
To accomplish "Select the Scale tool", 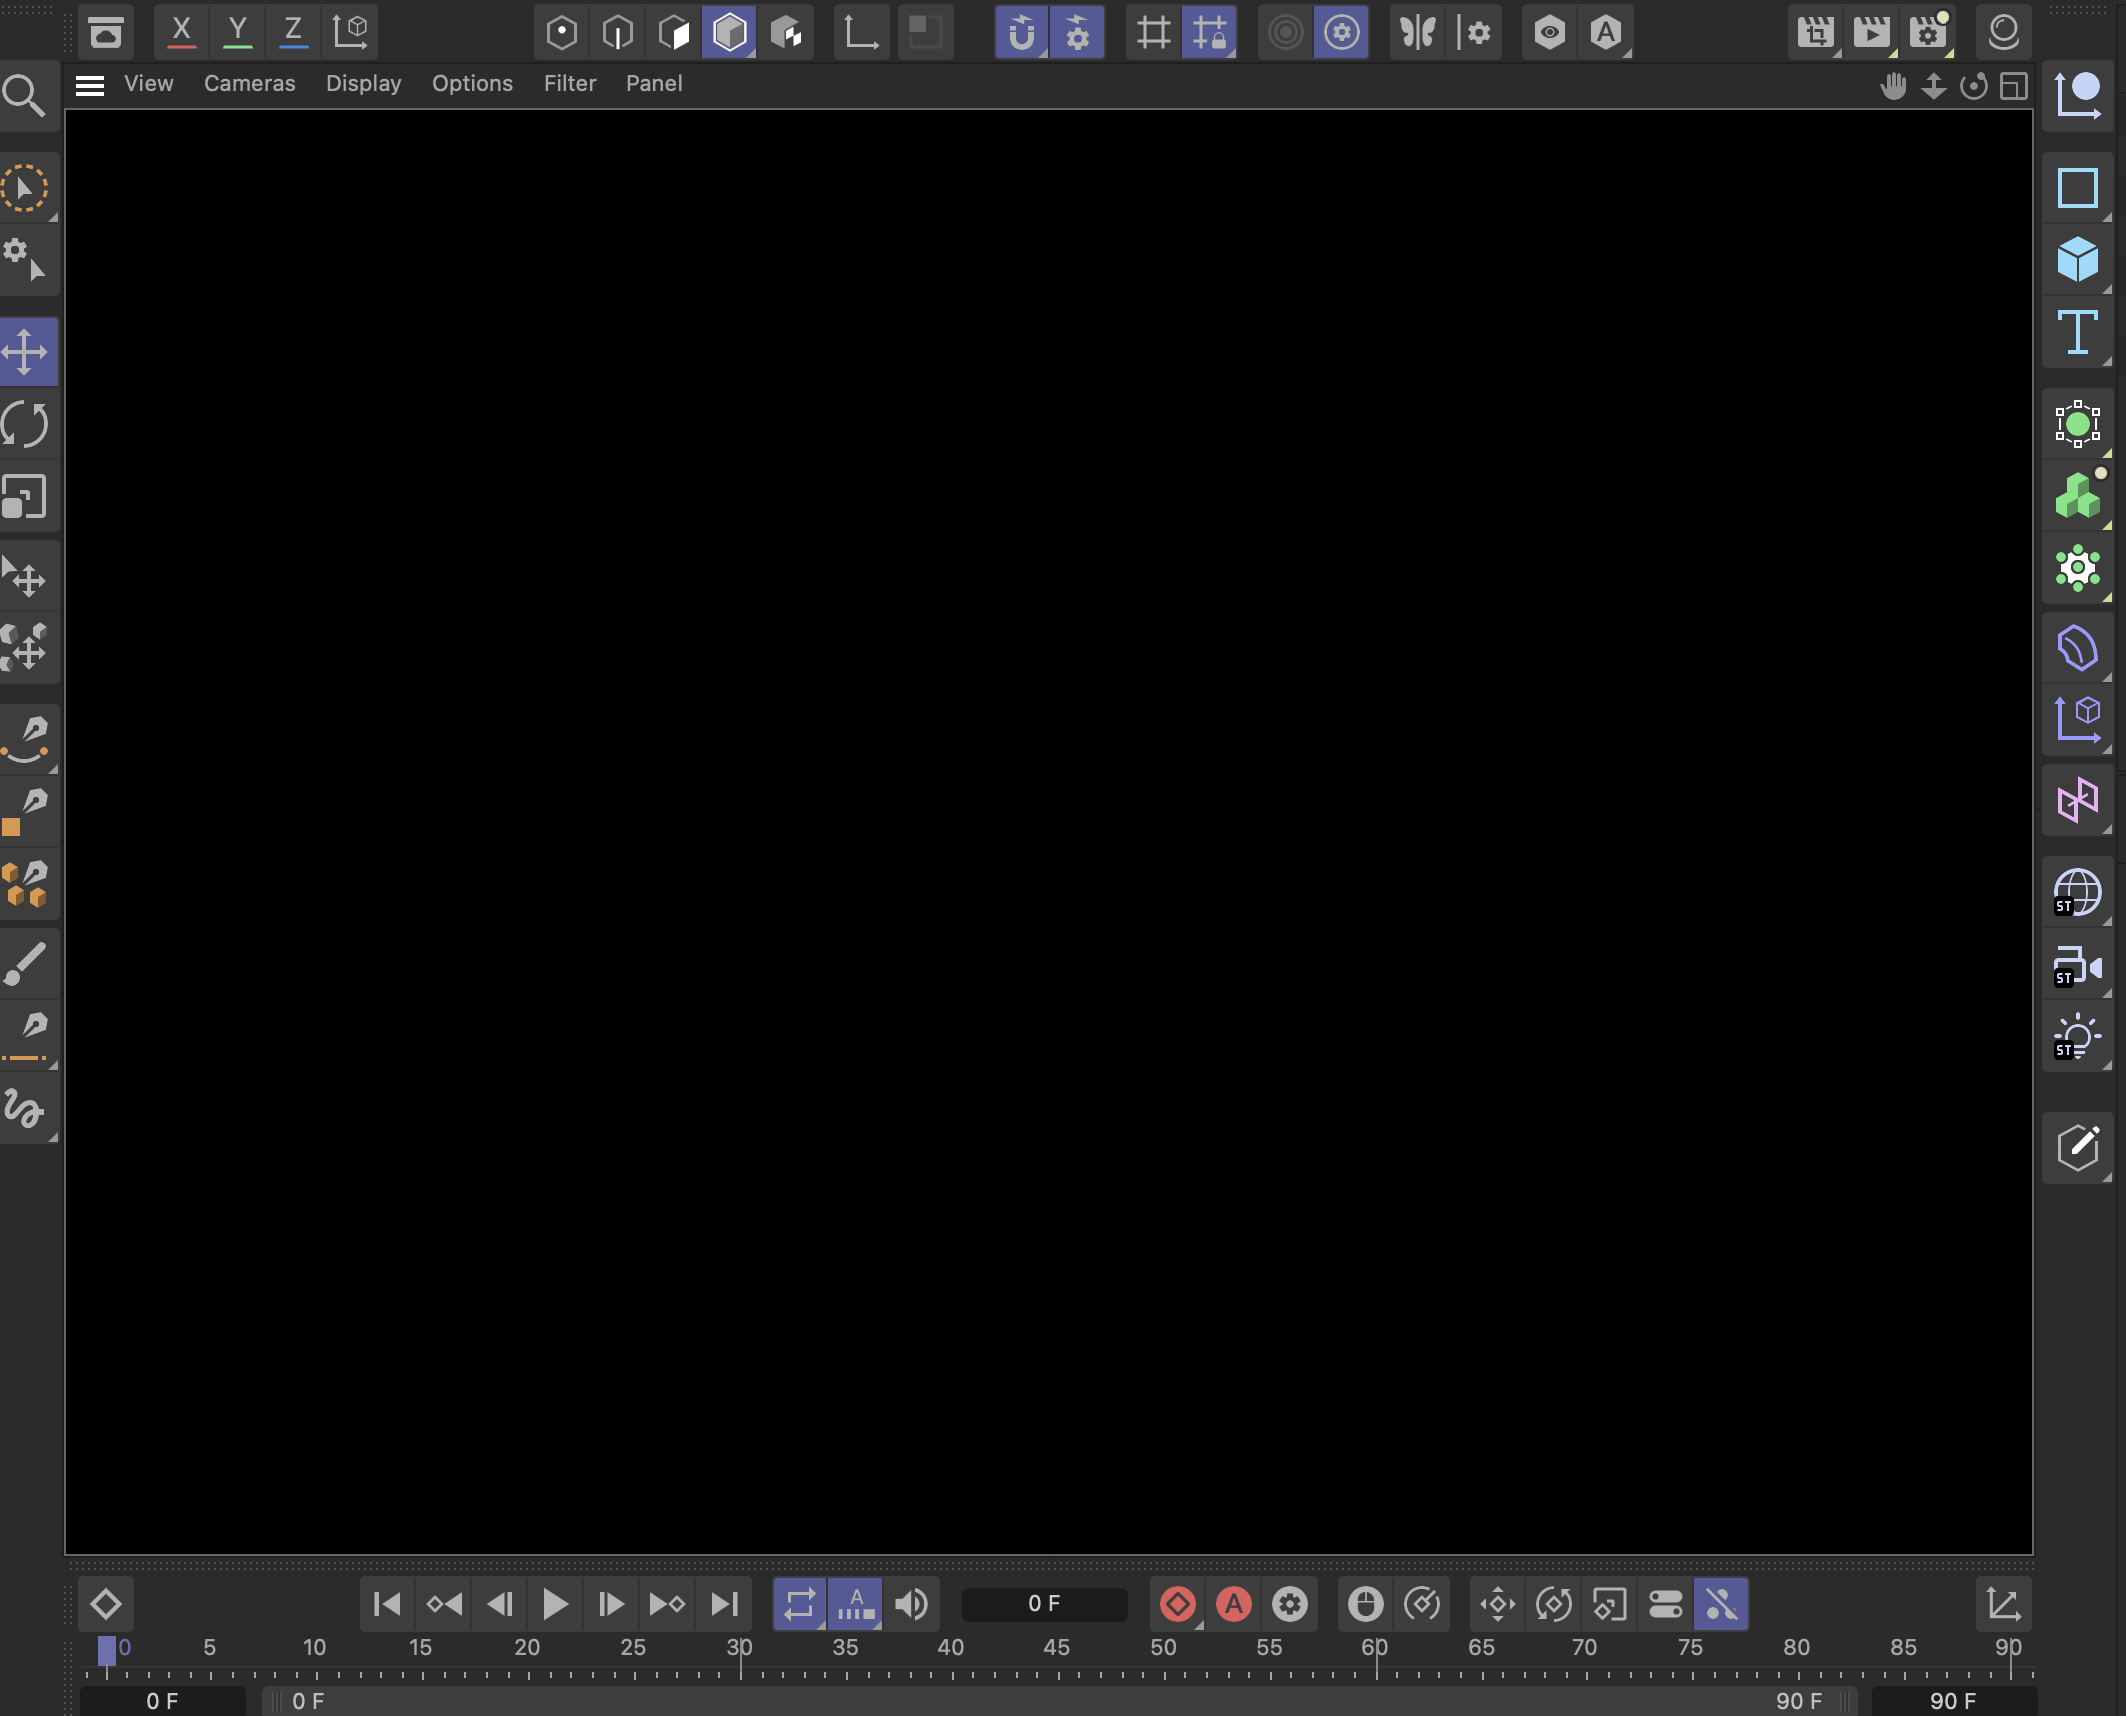I will tap(26, 497).
